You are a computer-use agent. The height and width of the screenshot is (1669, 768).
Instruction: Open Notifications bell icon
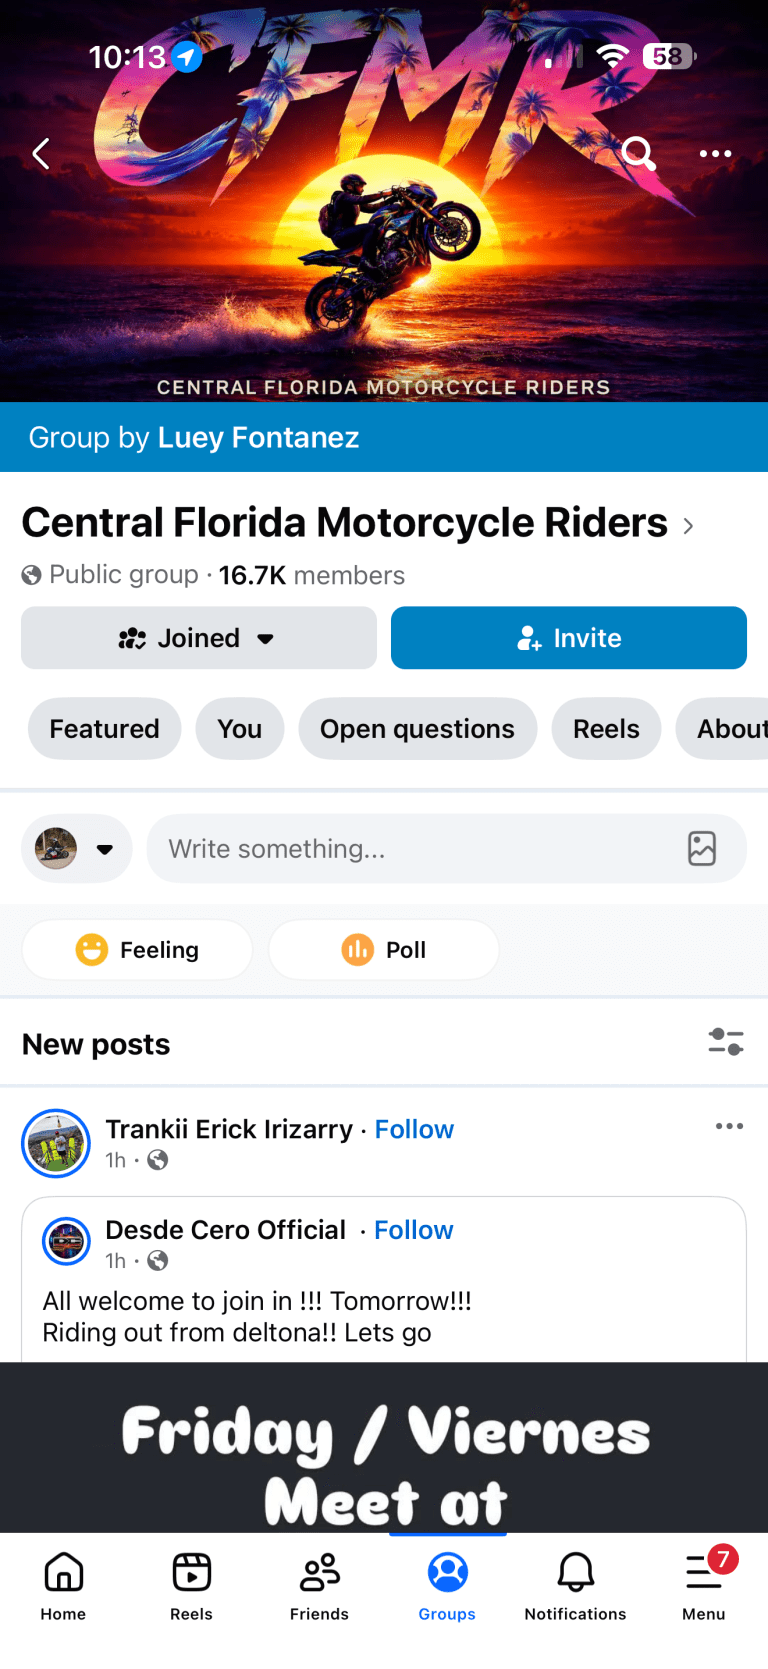575,1583
